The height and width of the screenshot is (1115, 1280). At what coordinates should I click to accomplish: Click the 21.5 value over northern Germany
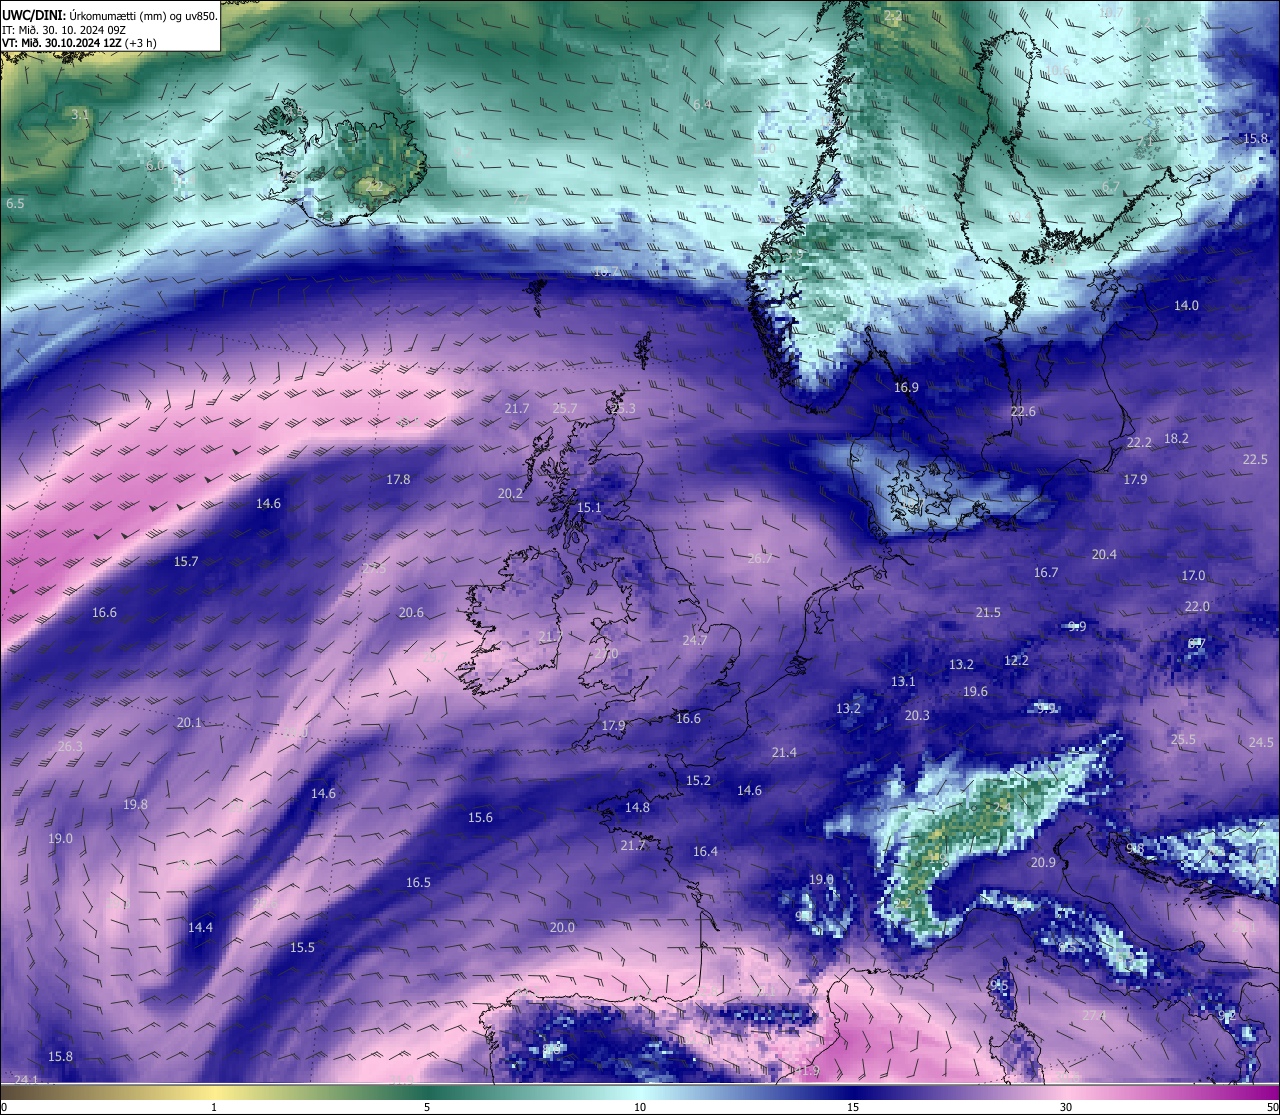point(988,612)
